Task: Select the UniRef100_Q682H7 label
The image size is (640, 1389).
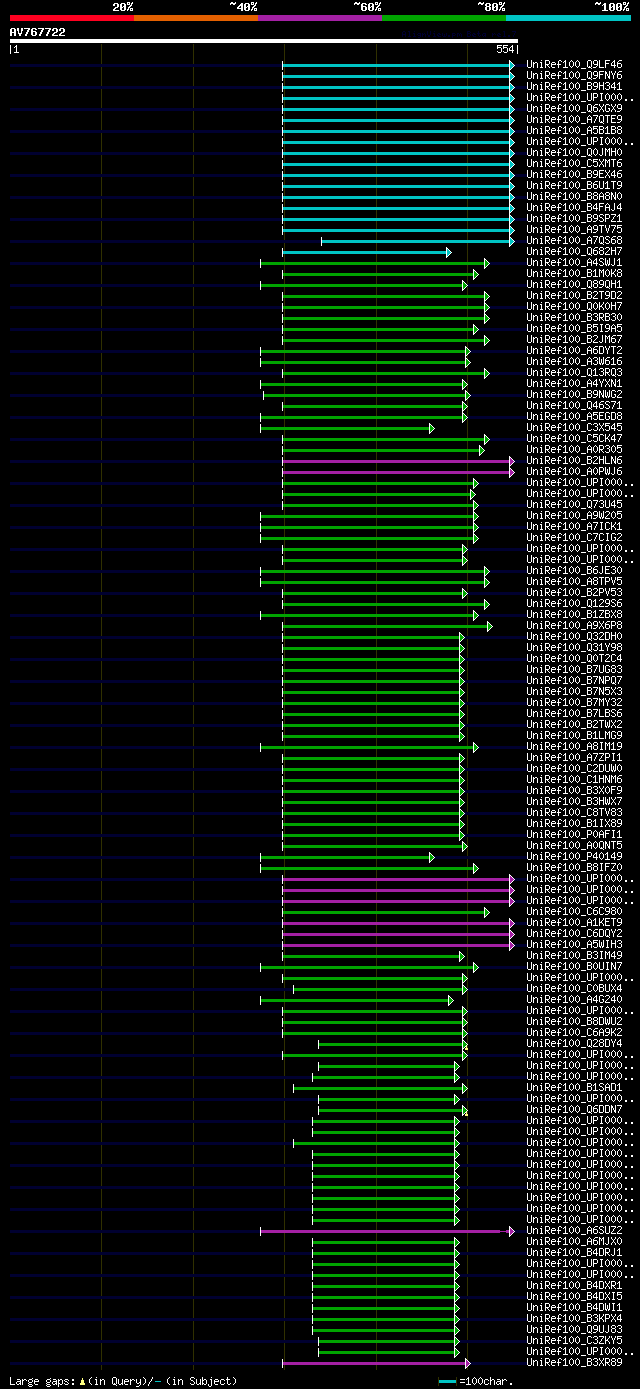Action: click(574, 252)
